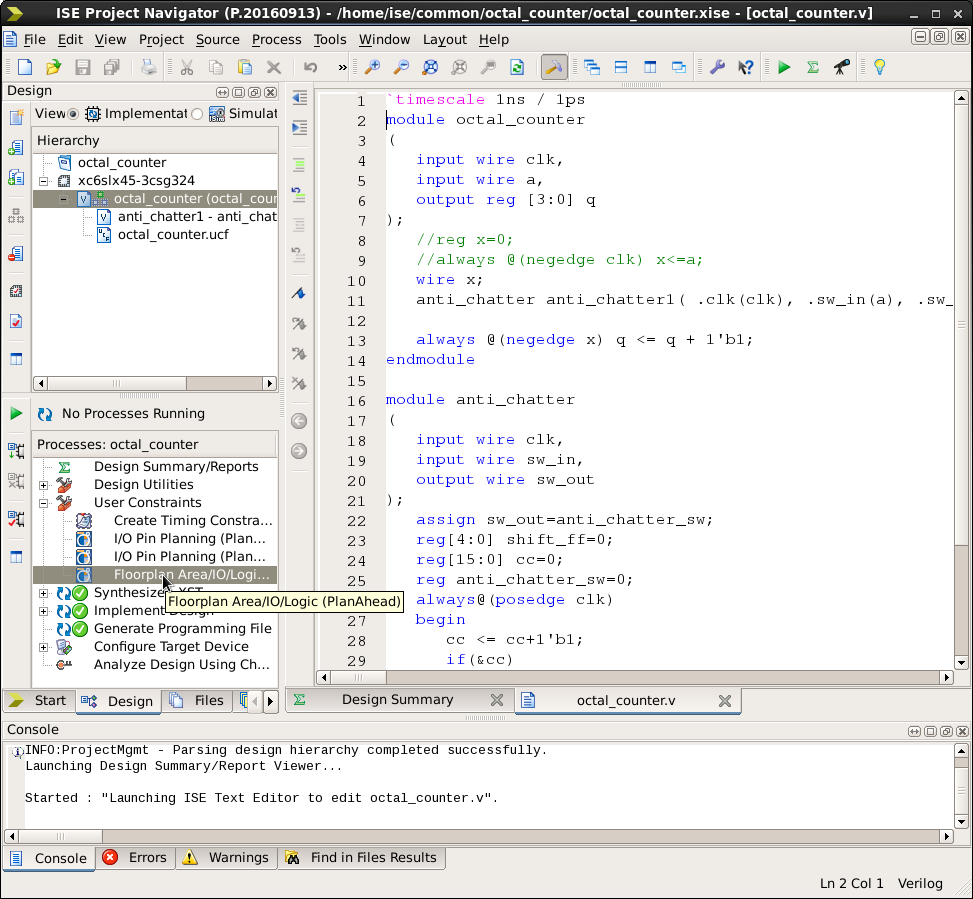The image size is (973, 899).
Task: Switch to the Errors console tab
Action: [x=135, y=857]
